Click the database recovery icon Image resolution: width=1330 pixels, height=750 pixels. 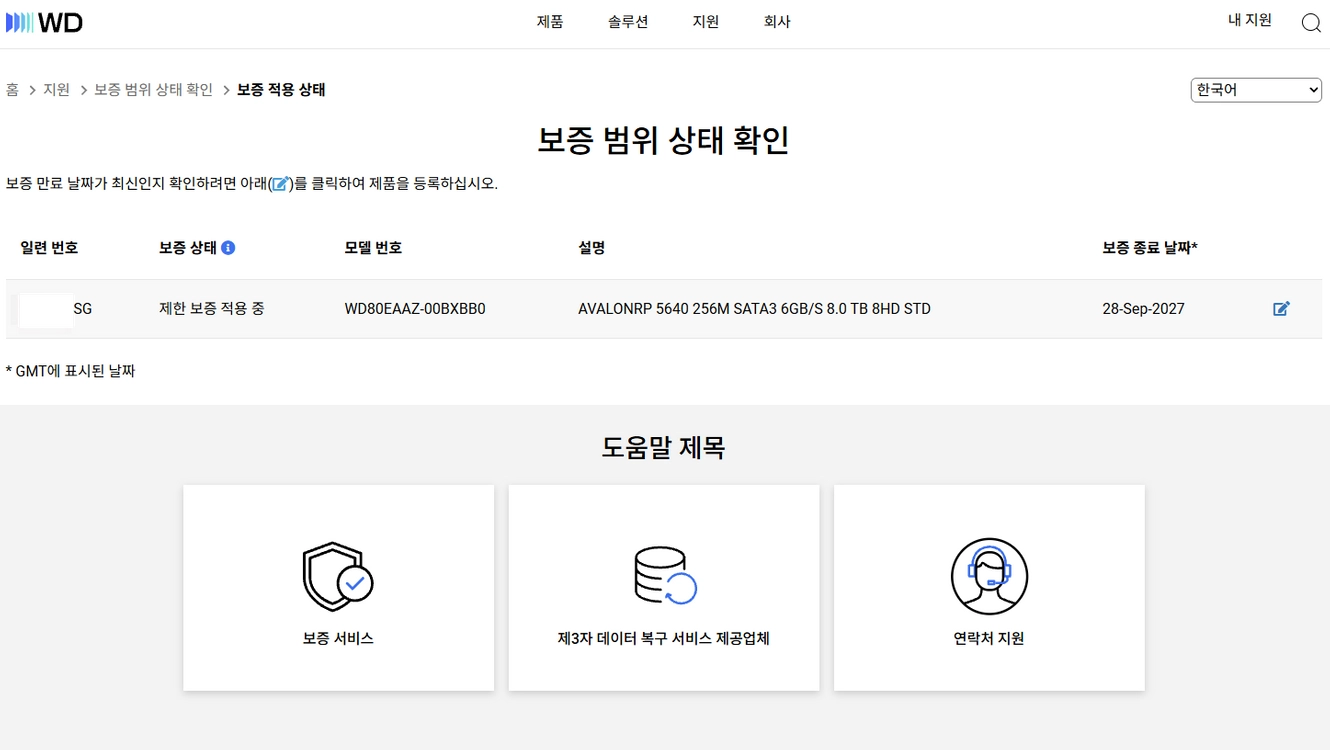[x=664, y=576]
